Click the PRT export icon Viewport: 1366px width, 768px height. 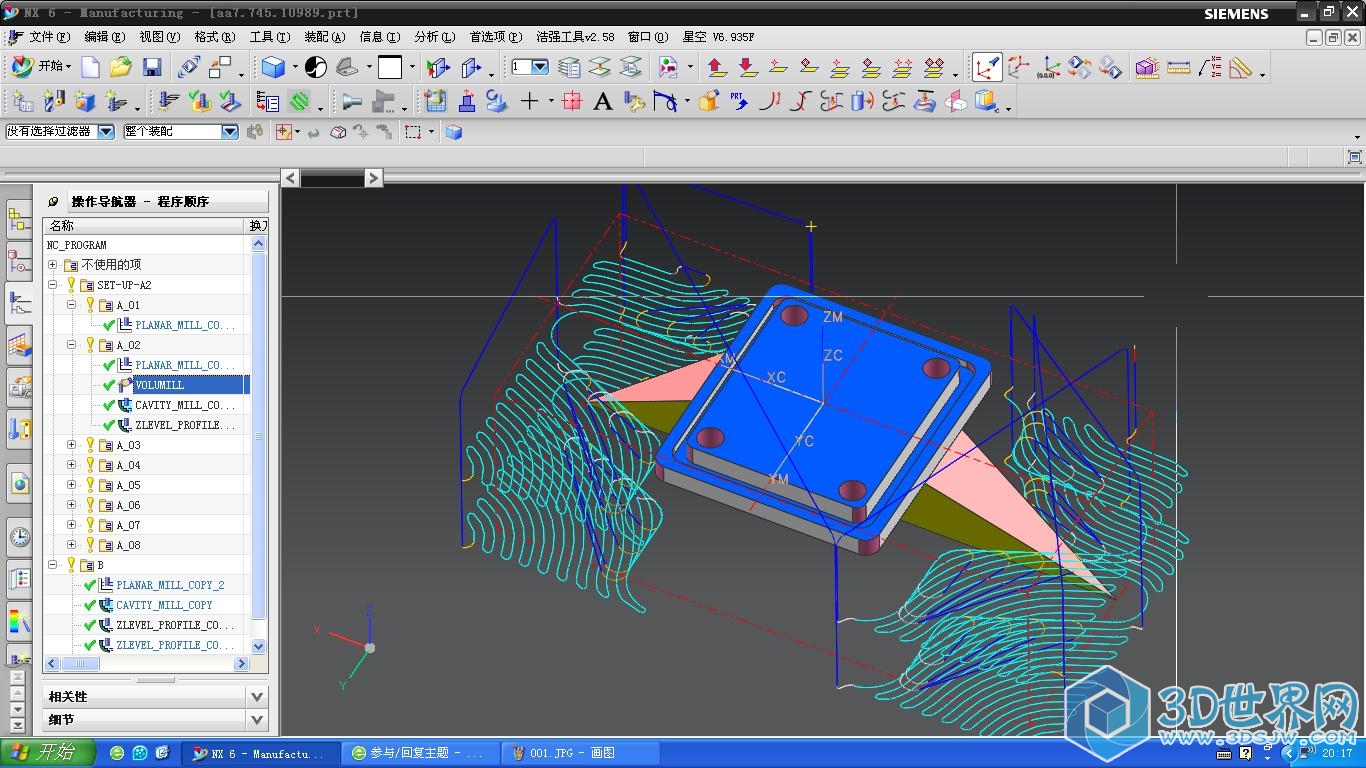click(739, 101)
